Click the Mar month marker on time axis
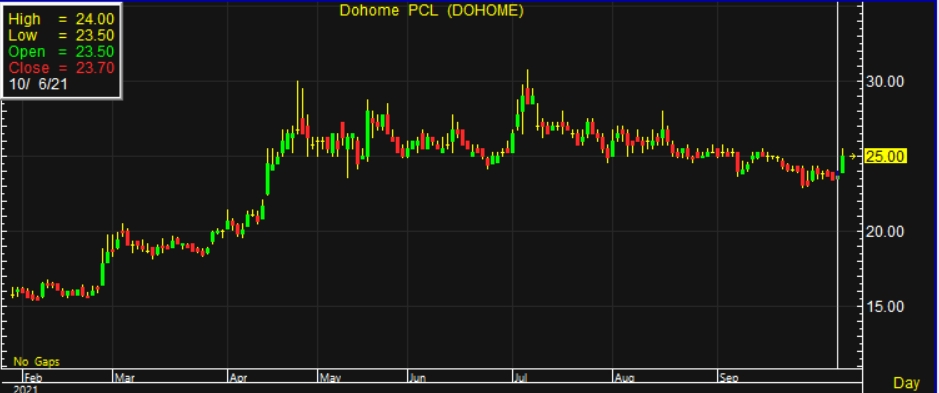Screen dimensions: 939x393 click(x=123, y=377)
